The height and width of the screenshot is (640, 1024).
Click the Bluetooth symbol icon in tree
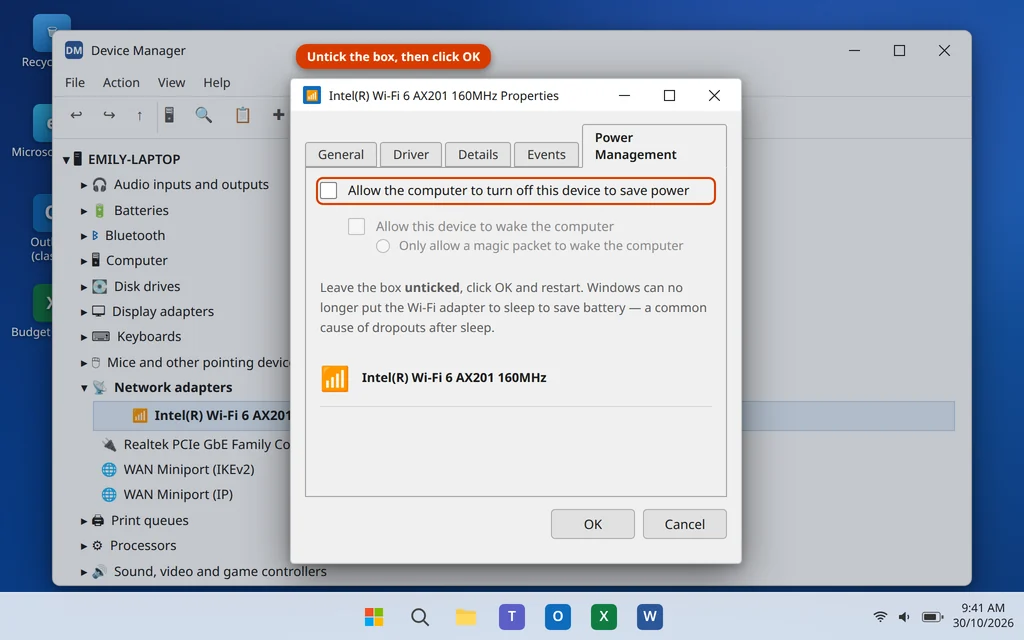(95, 235)
